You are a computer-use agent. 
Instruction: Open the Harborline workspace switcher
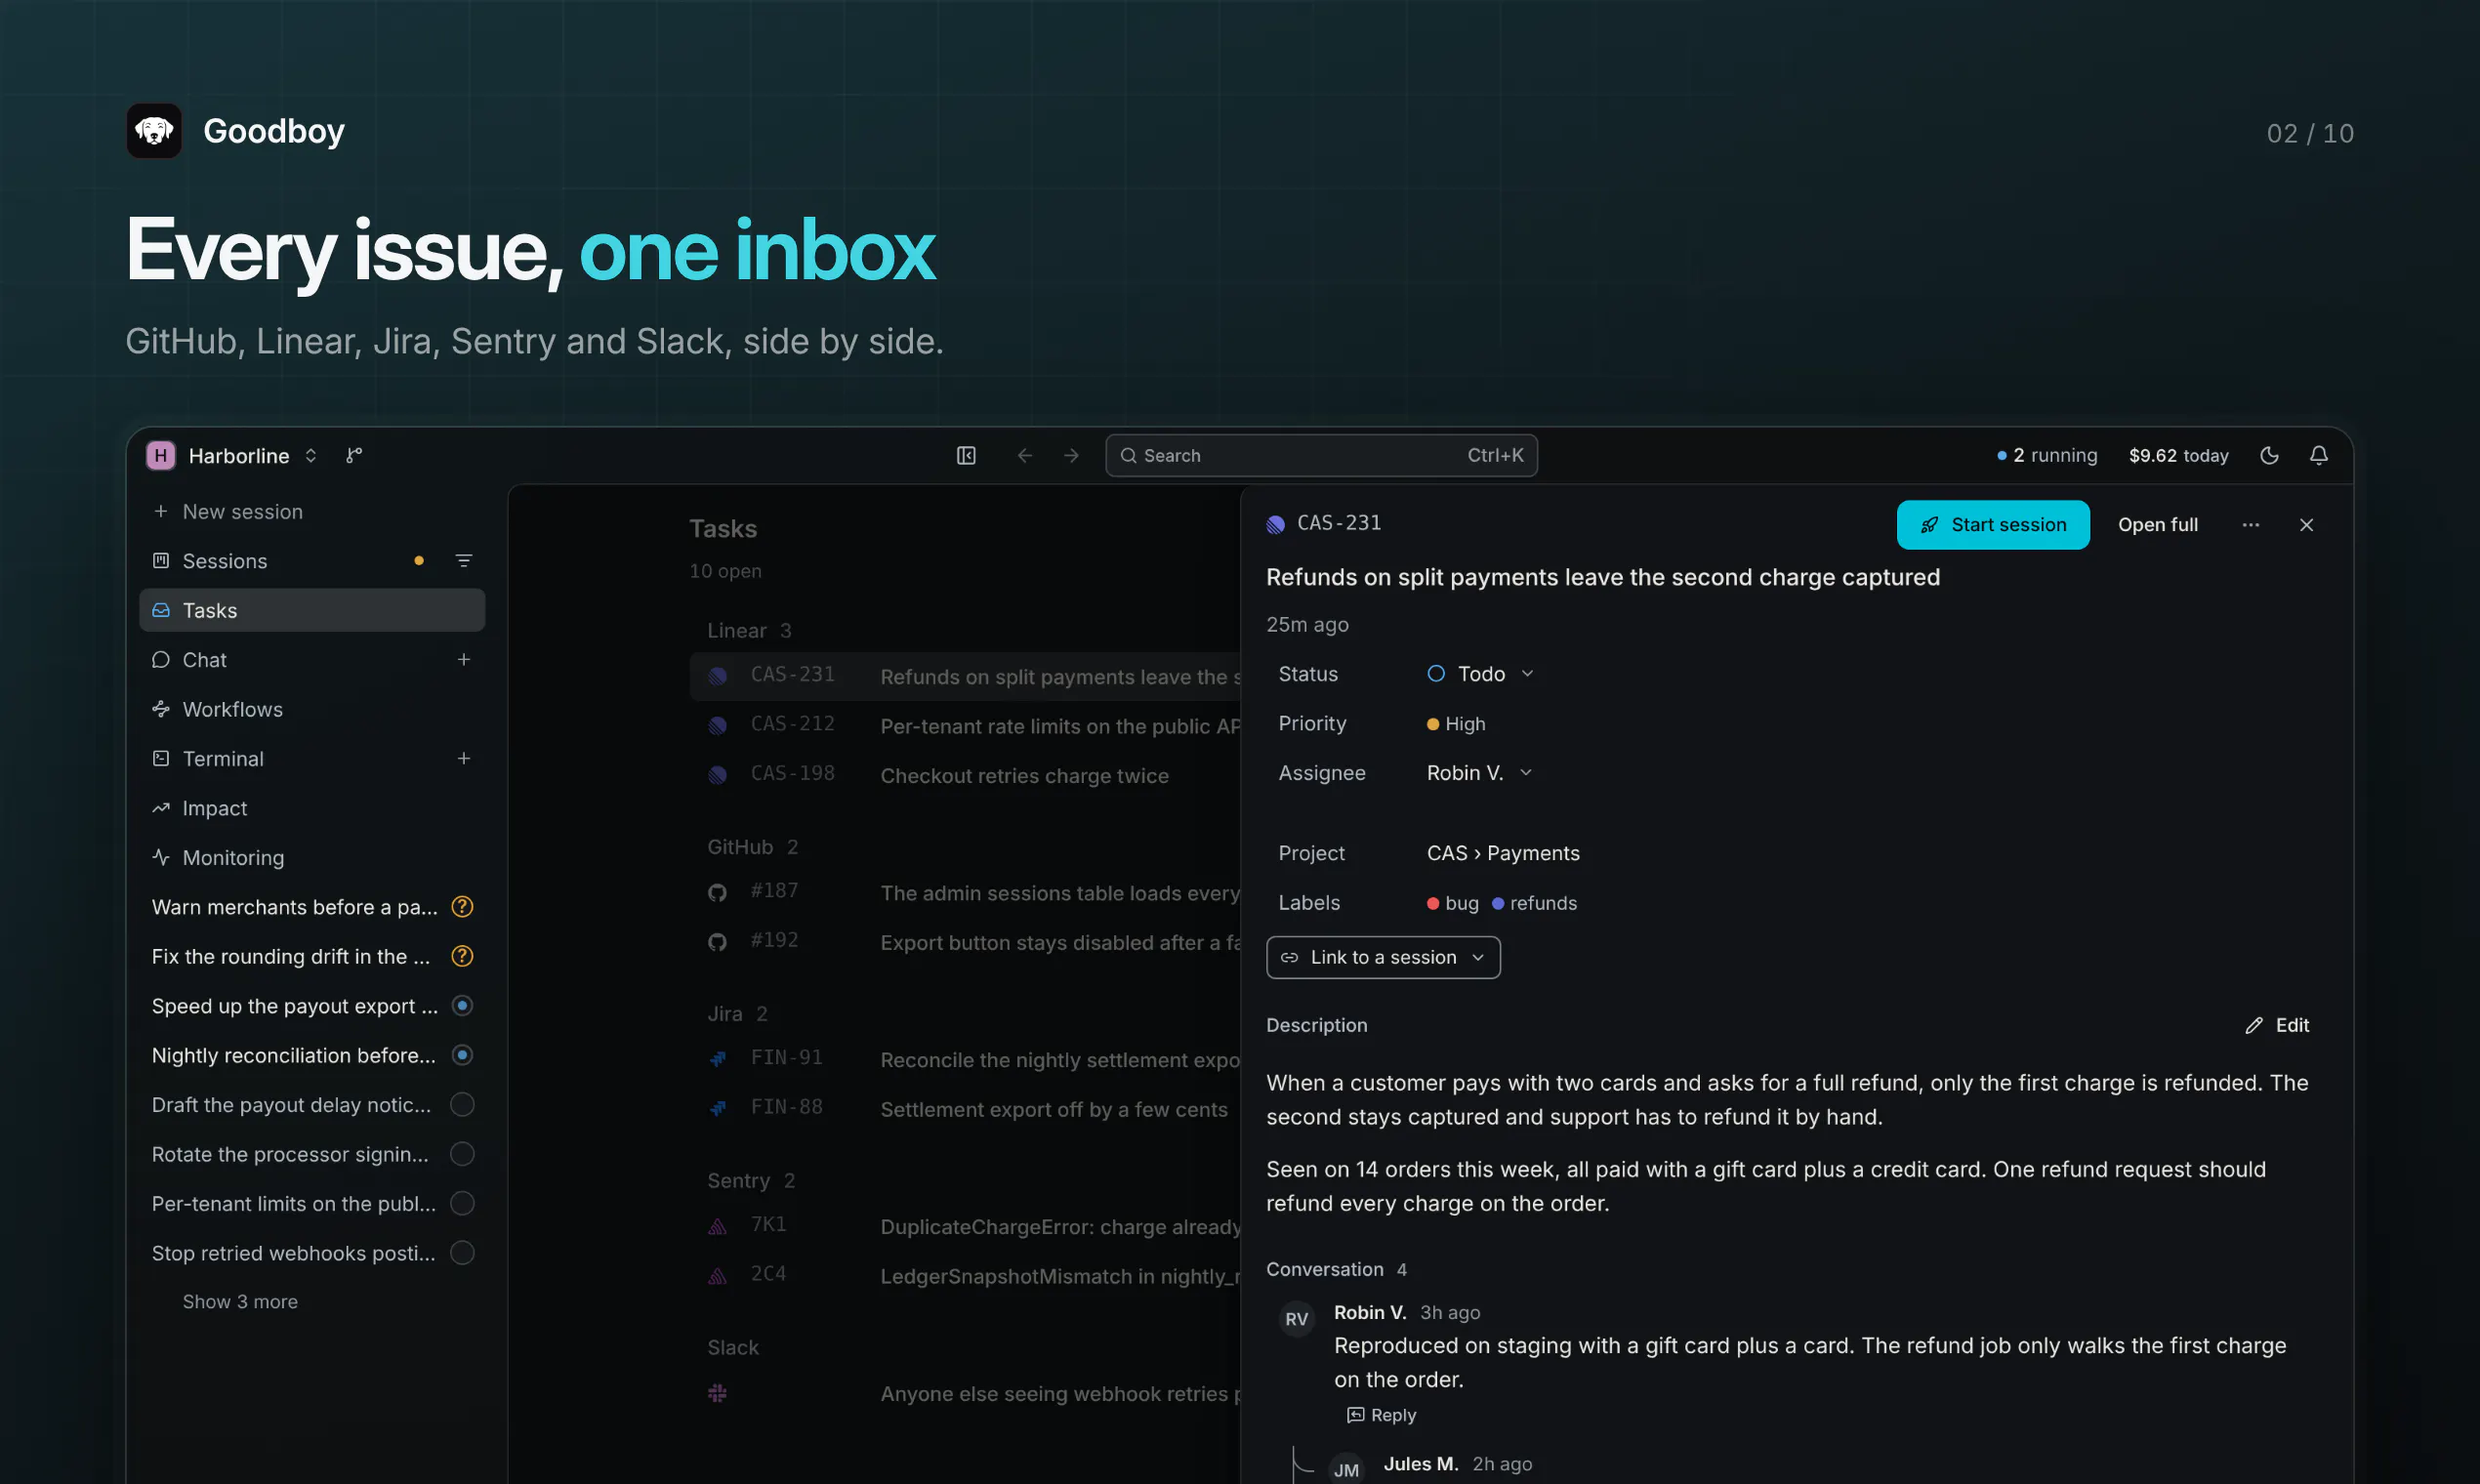tap(233, 455)
